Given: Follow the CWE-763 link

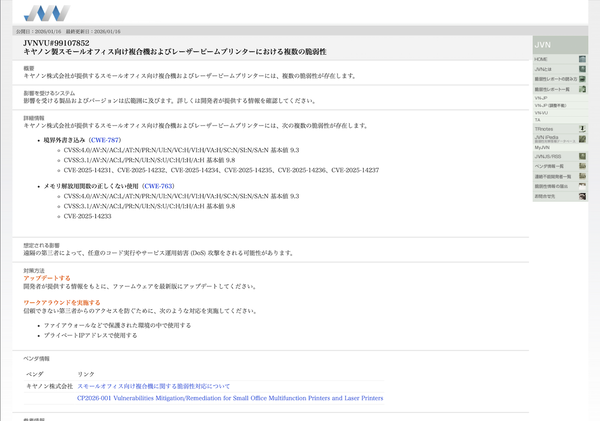Looking at the screenshot, I should click(158, 186).
